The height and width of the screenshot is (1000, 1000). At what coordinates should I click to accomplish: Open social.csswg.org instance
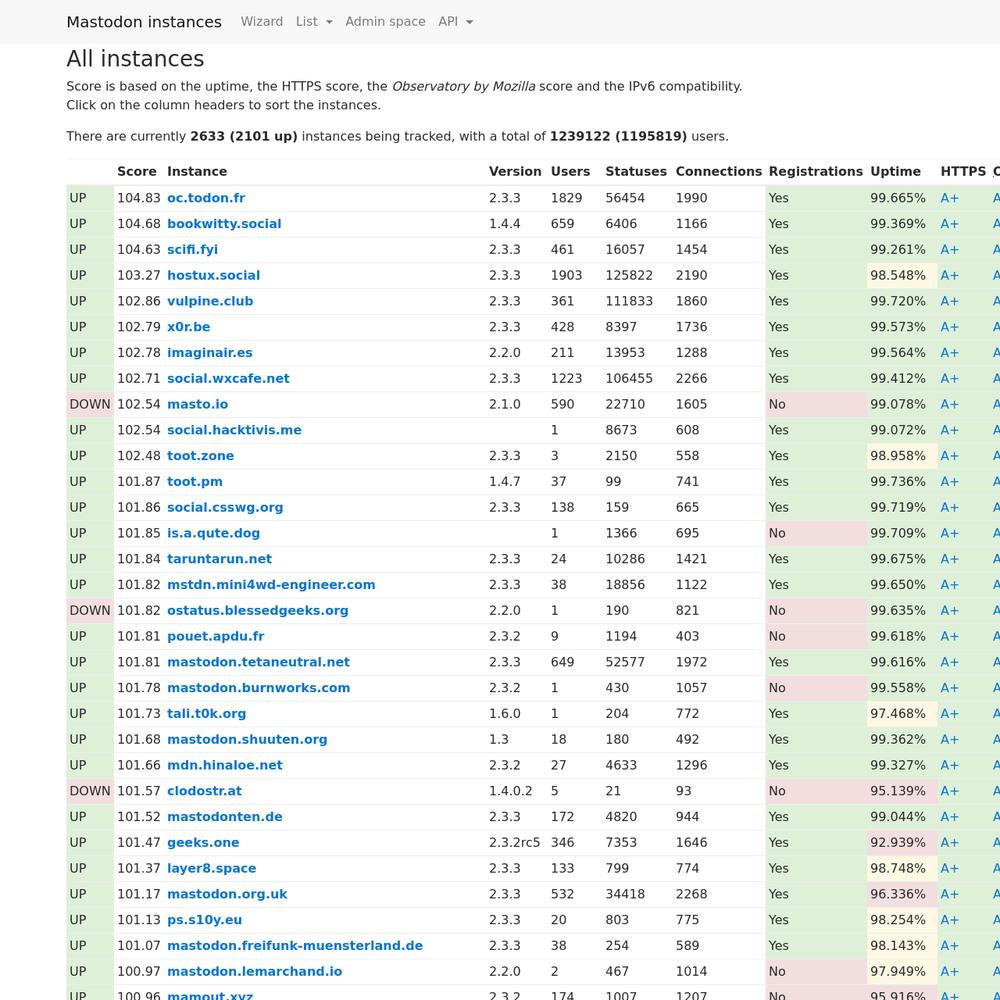click(x=225, y=508)
